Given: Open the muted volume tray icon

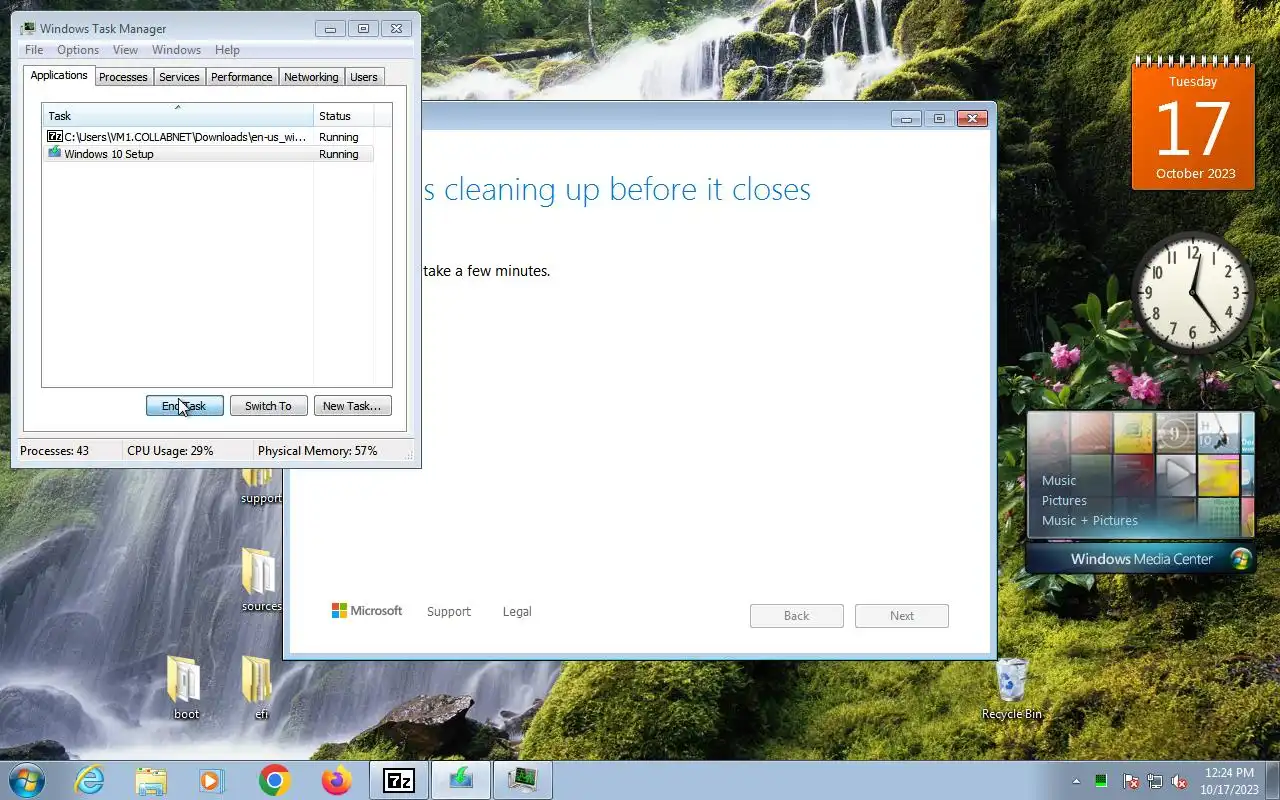Looking at the screenshot, I should point(1179,781).
